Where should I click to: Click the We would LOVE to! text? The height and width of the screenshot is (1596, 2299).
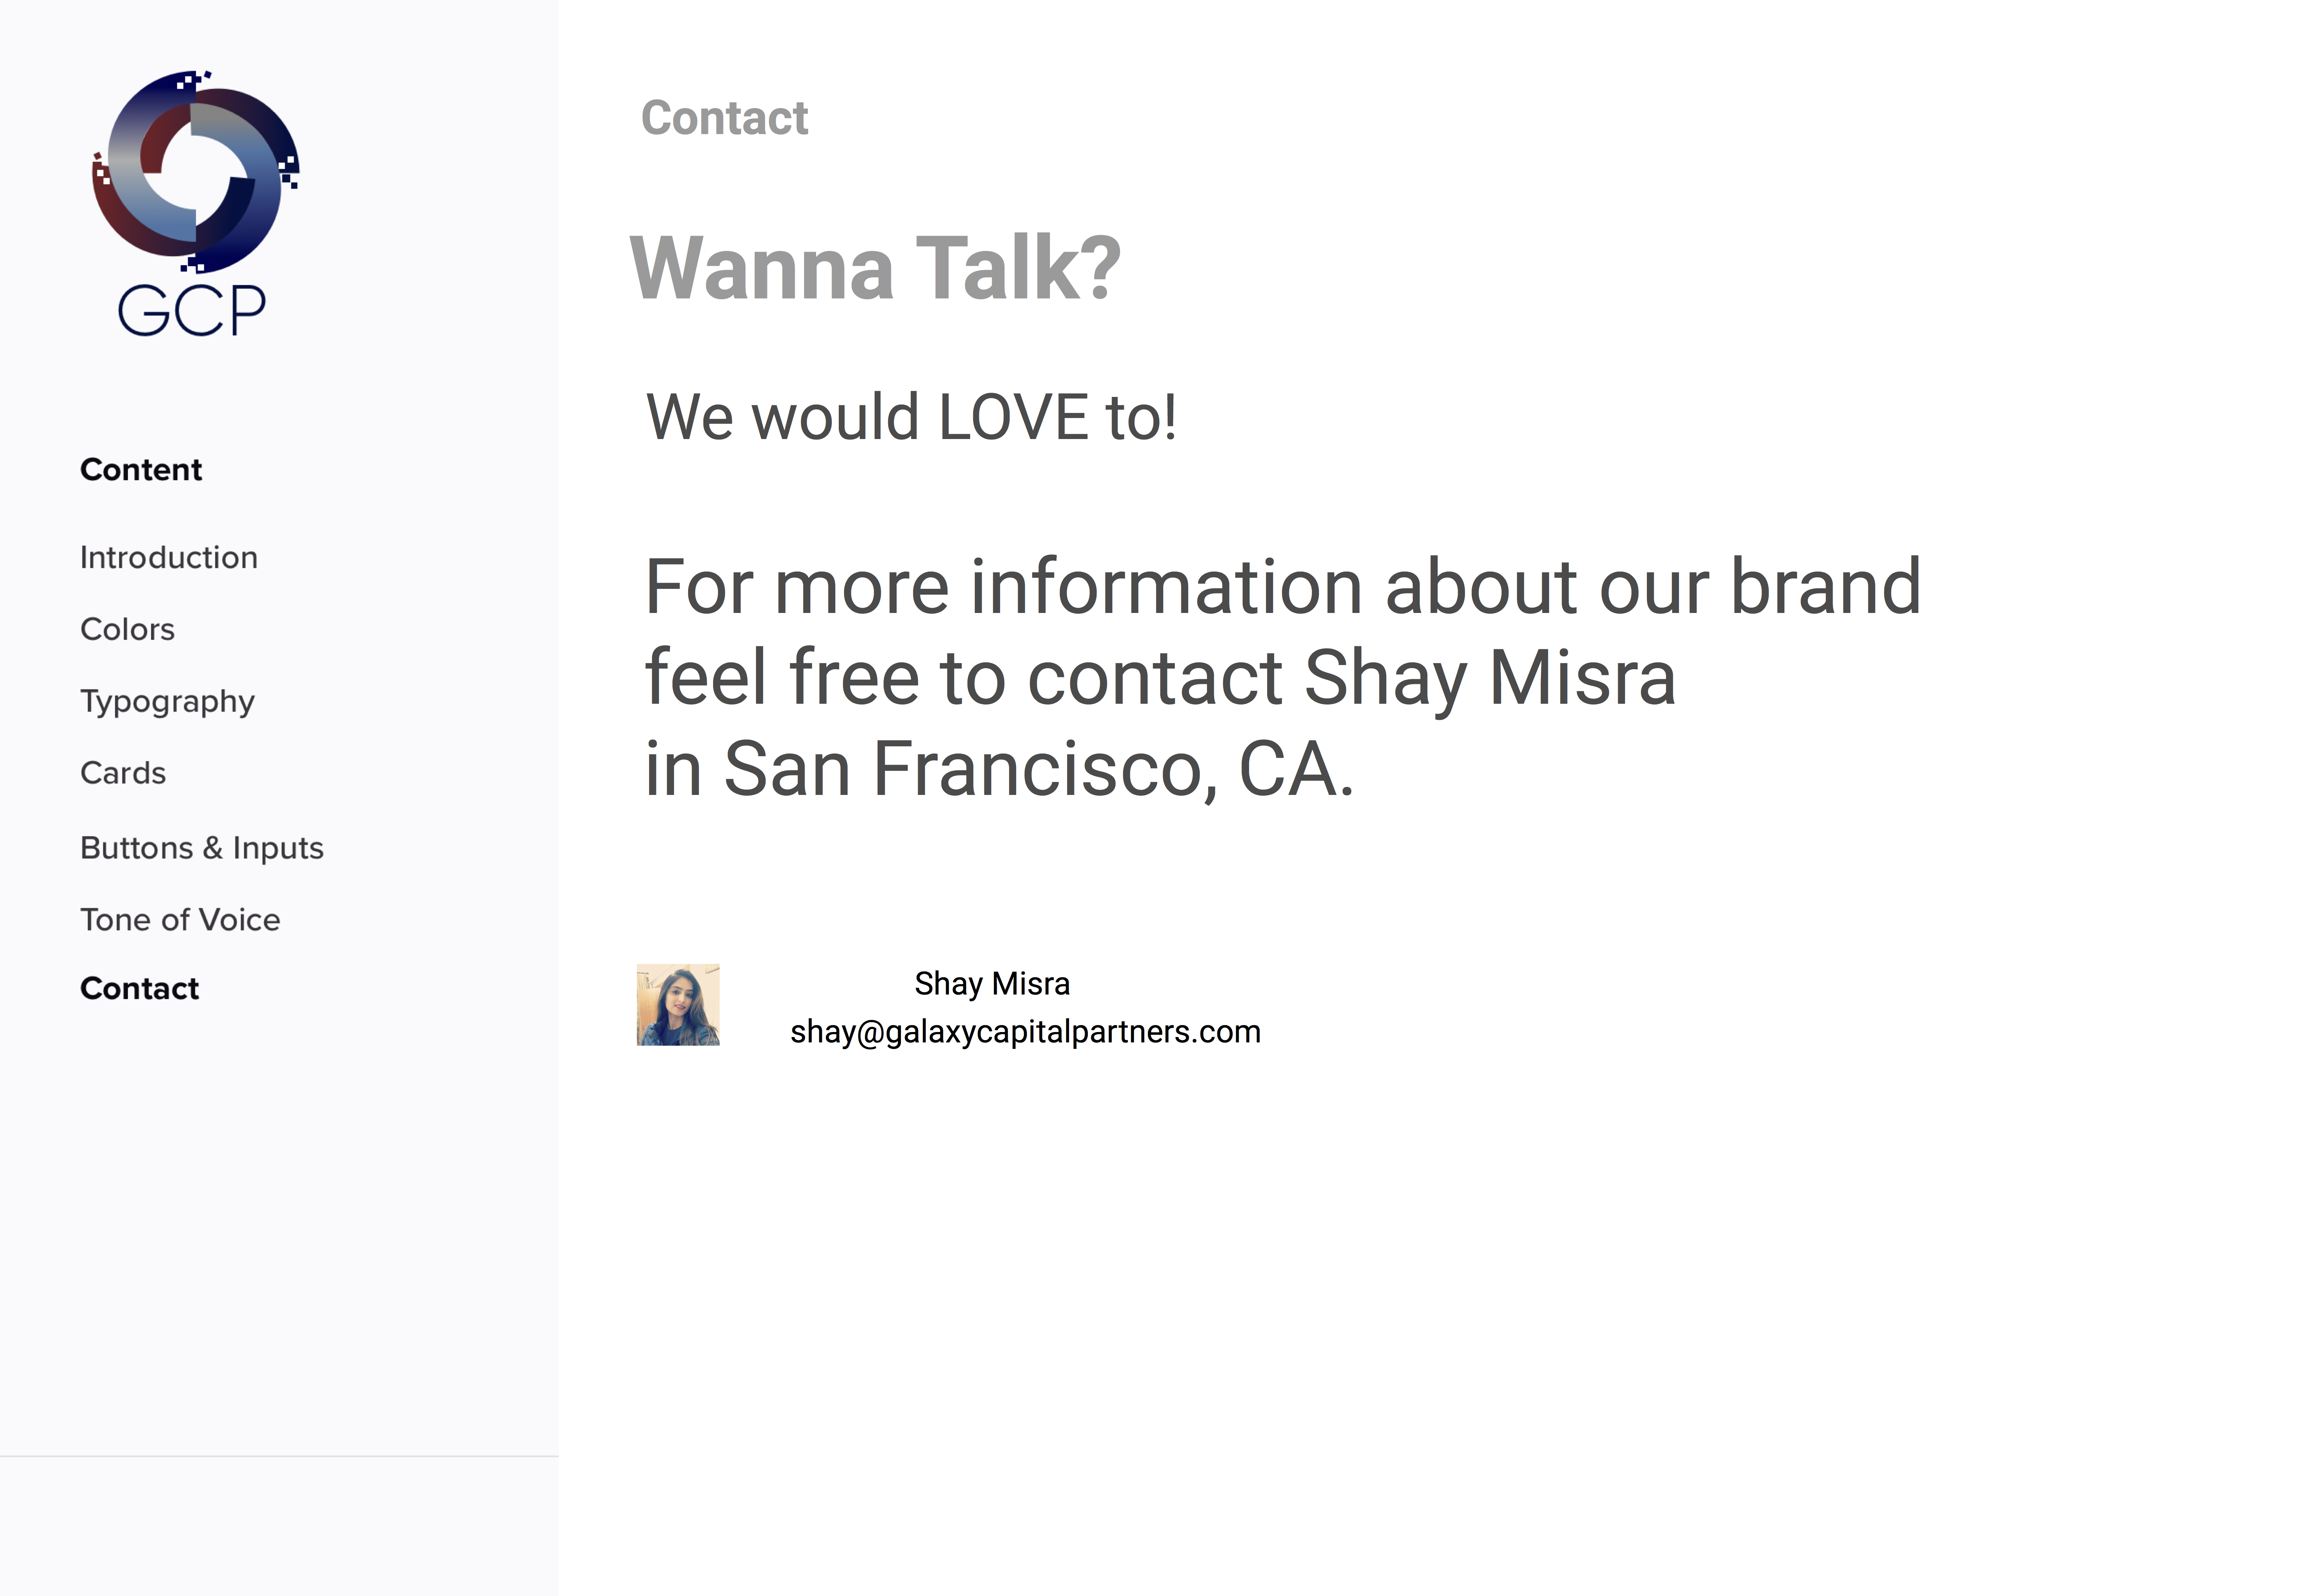911,417
